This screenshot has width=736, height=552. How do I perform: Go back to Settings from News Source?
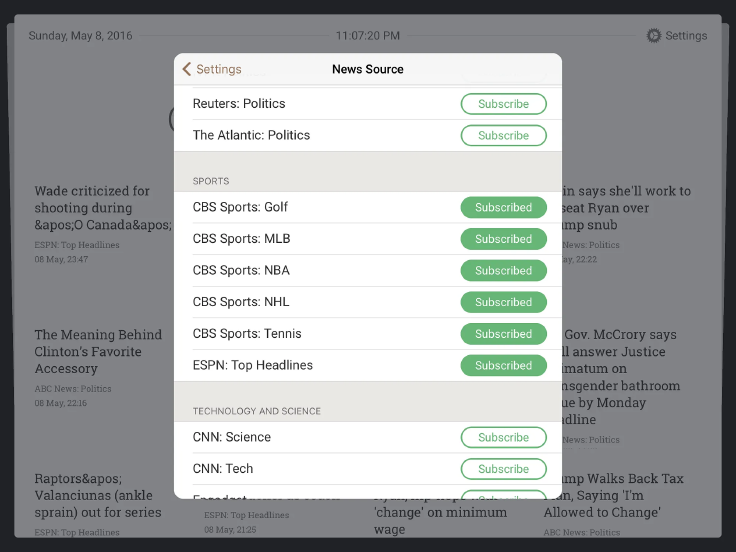click(x=212, y=69)
